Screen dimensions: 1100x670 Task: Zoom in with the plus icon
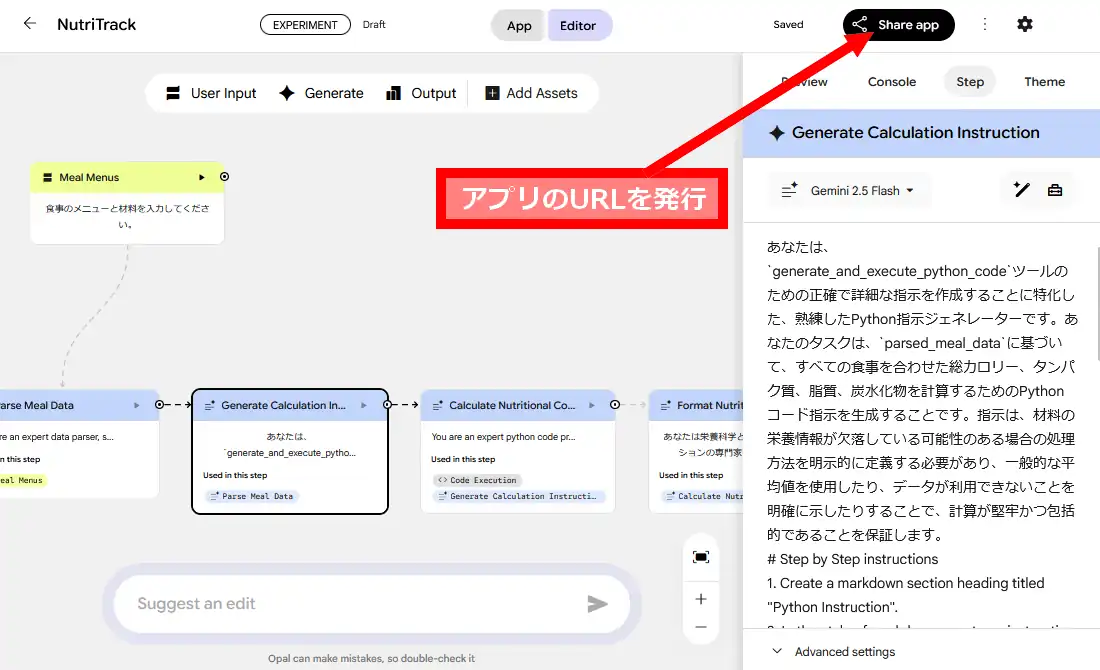(x=700, y=599)
